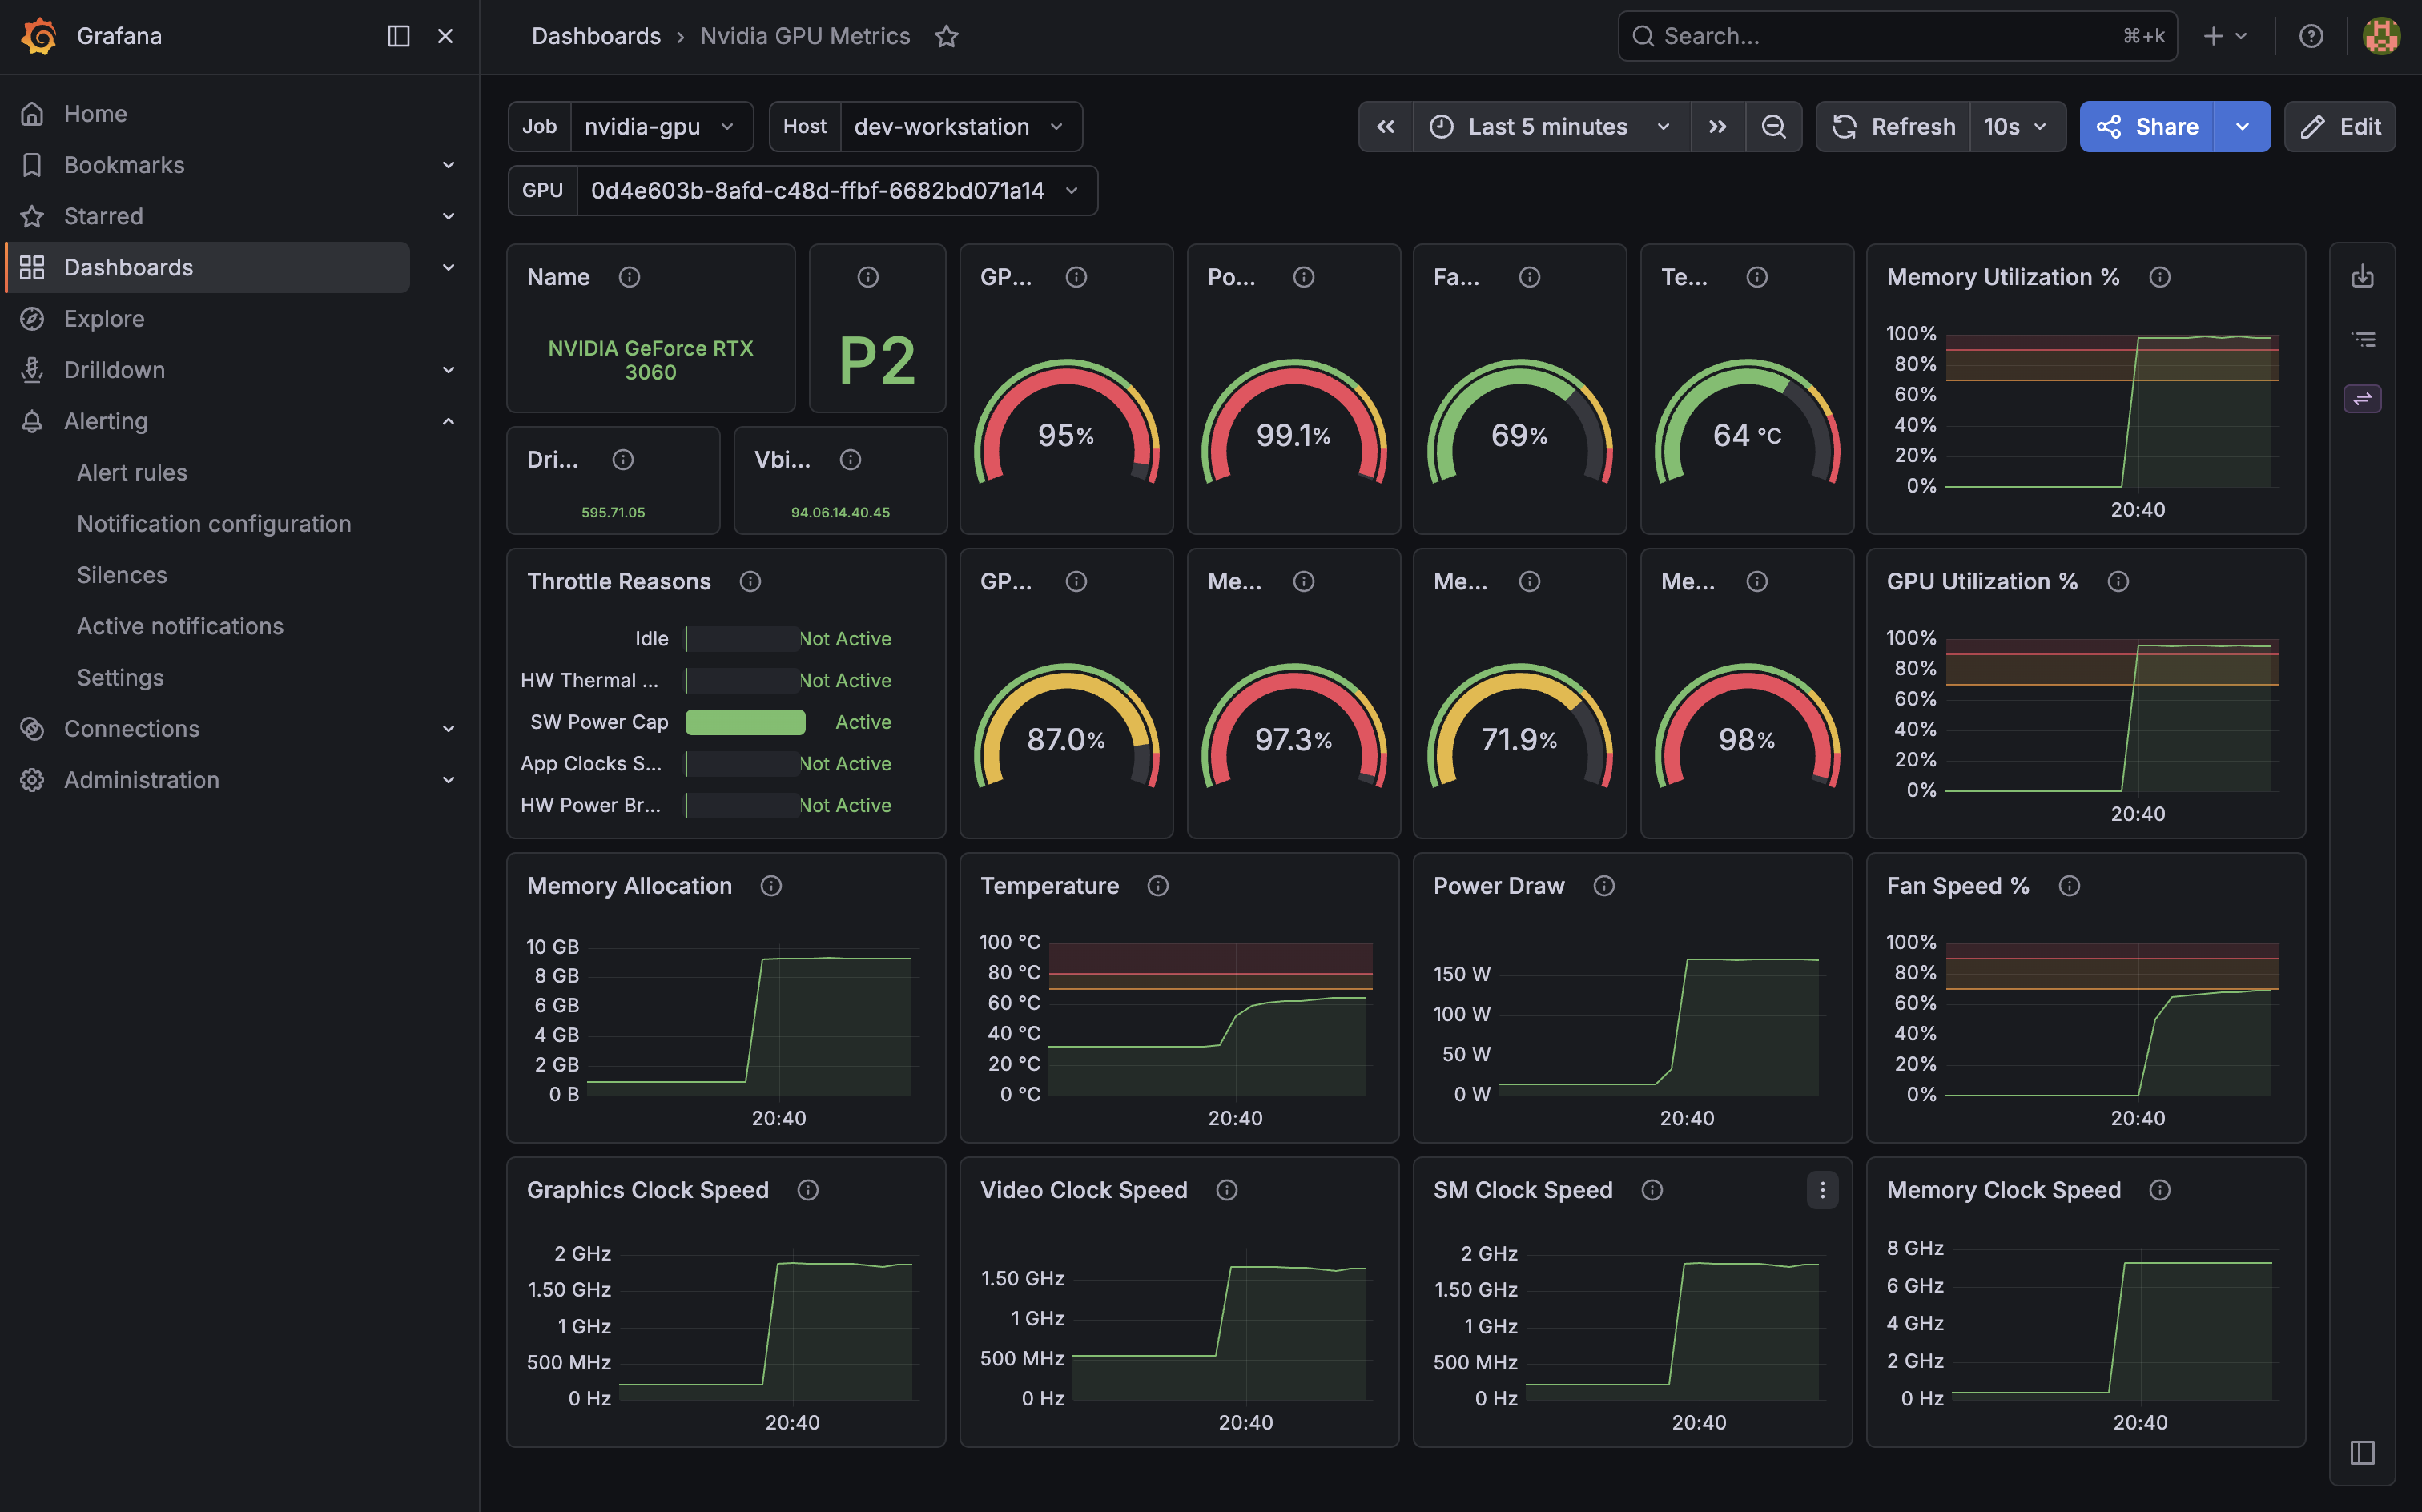
Task: Click the export icon in right rail
Action: click(2362, 276)
